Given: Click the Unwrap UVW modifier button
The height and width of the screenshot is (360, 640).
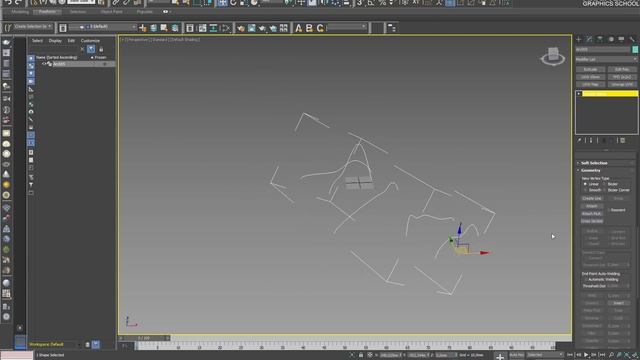Looking at the screenshot, I should pos(622,84).
